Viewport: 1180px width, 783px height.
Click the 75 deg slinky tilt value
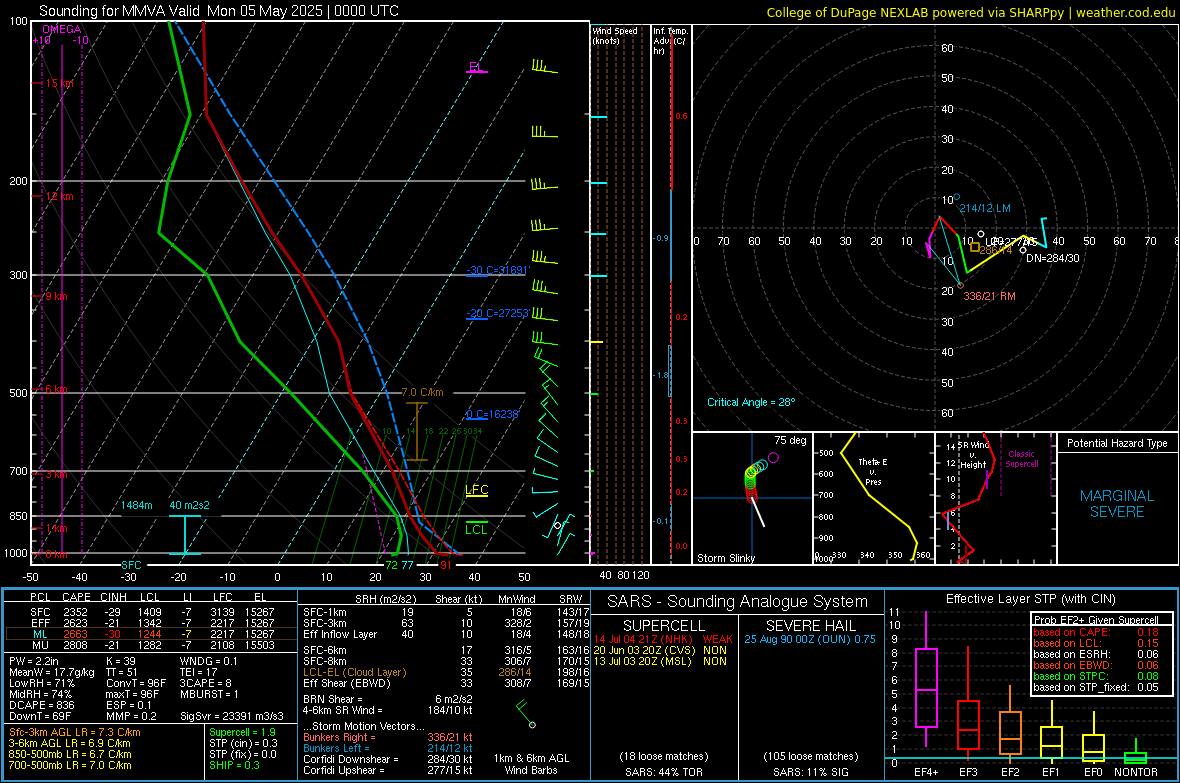pos(790,440)
